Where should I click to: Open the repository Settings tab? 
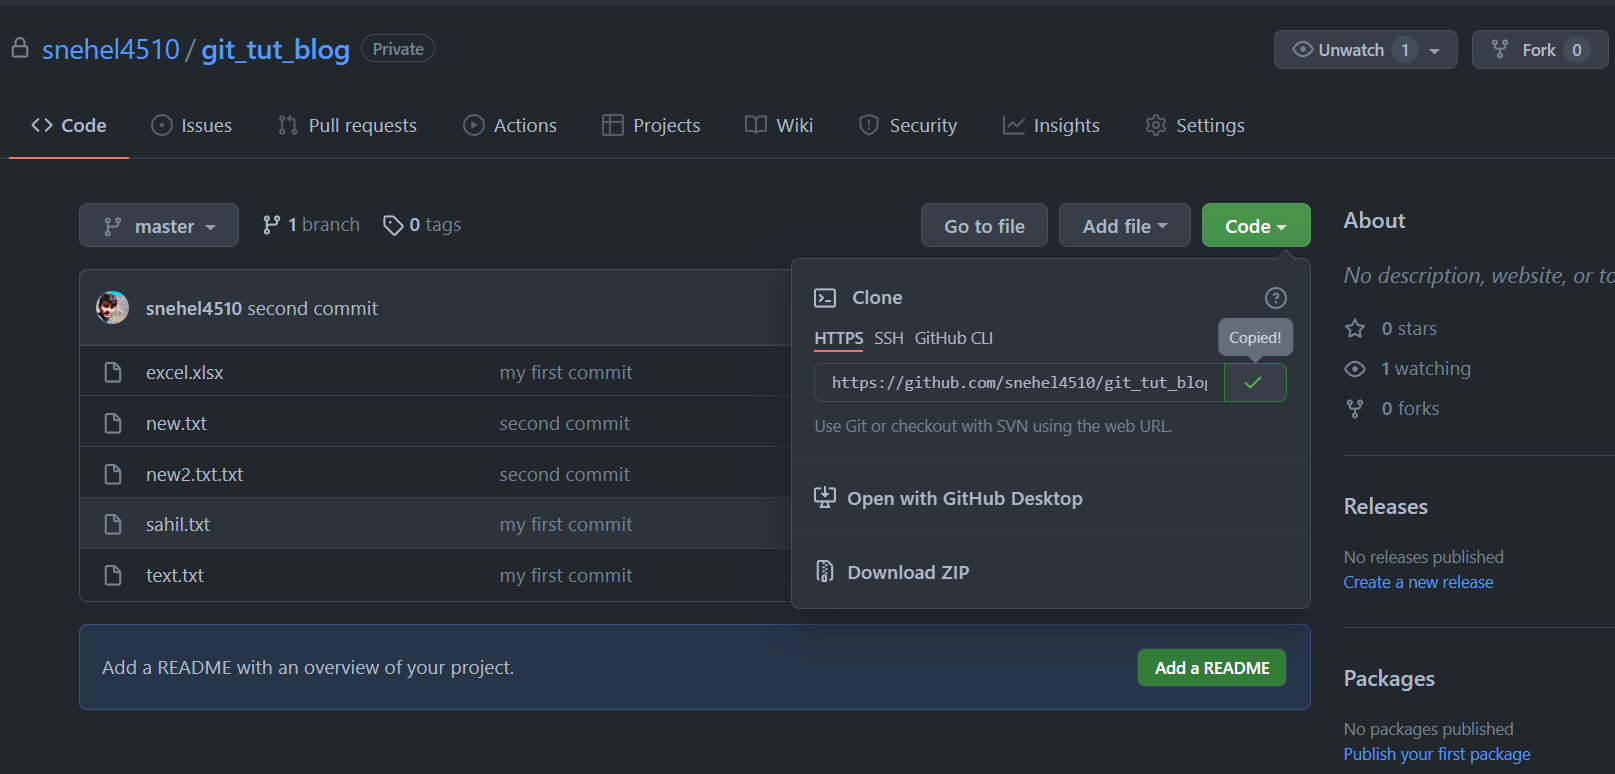click(1195, 125)
